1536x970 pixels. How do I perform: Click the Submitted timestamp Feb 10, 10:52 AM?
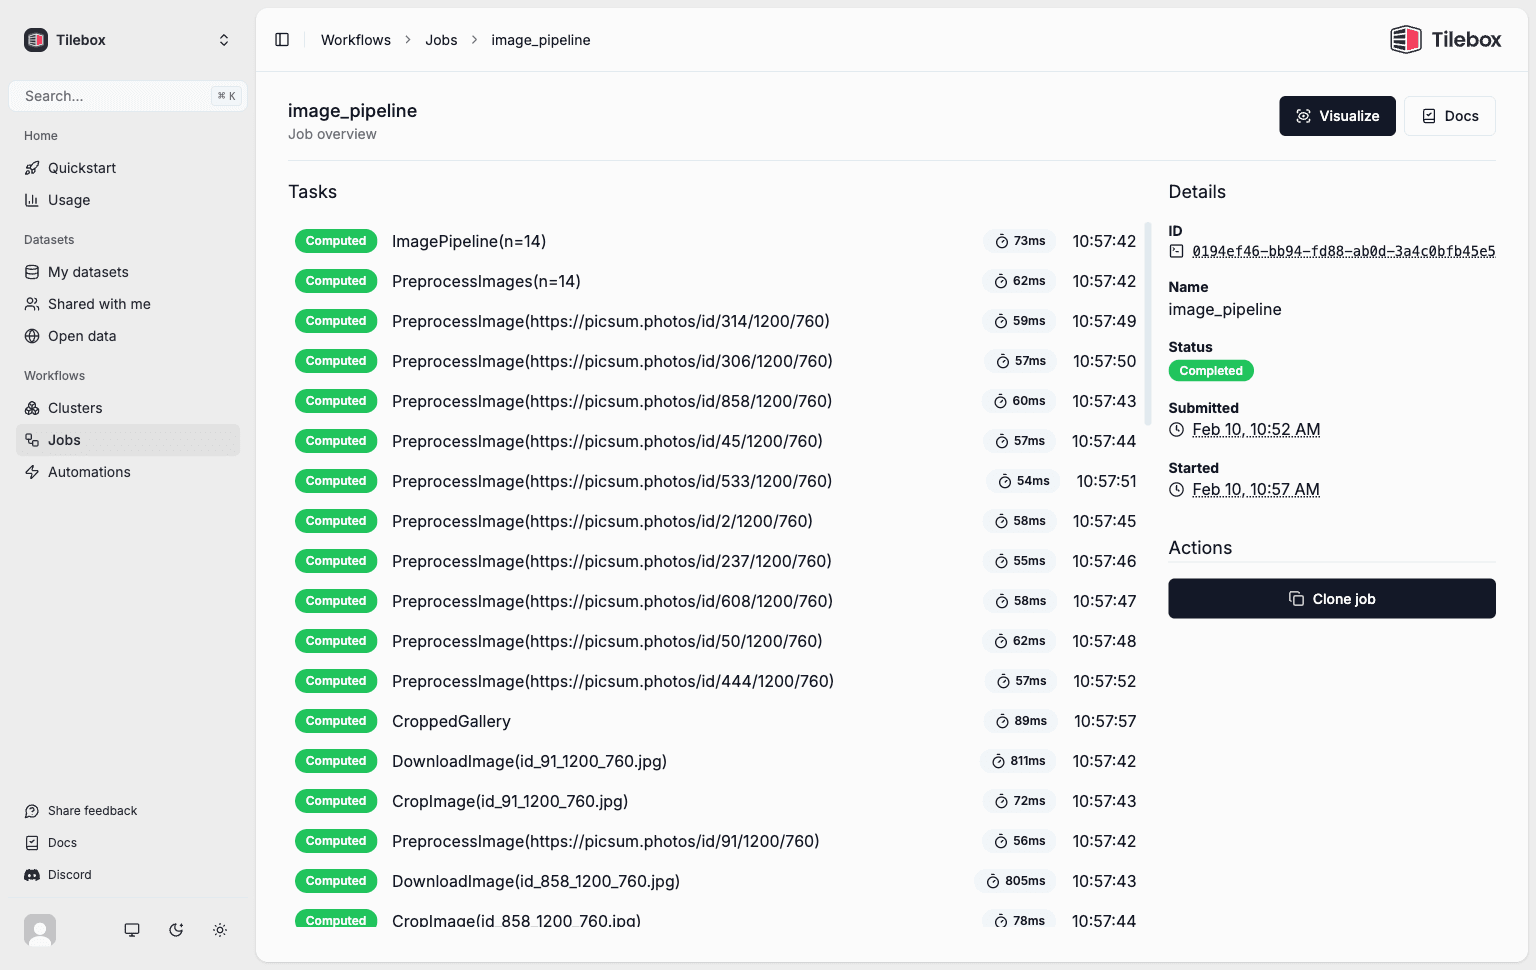1256,430
